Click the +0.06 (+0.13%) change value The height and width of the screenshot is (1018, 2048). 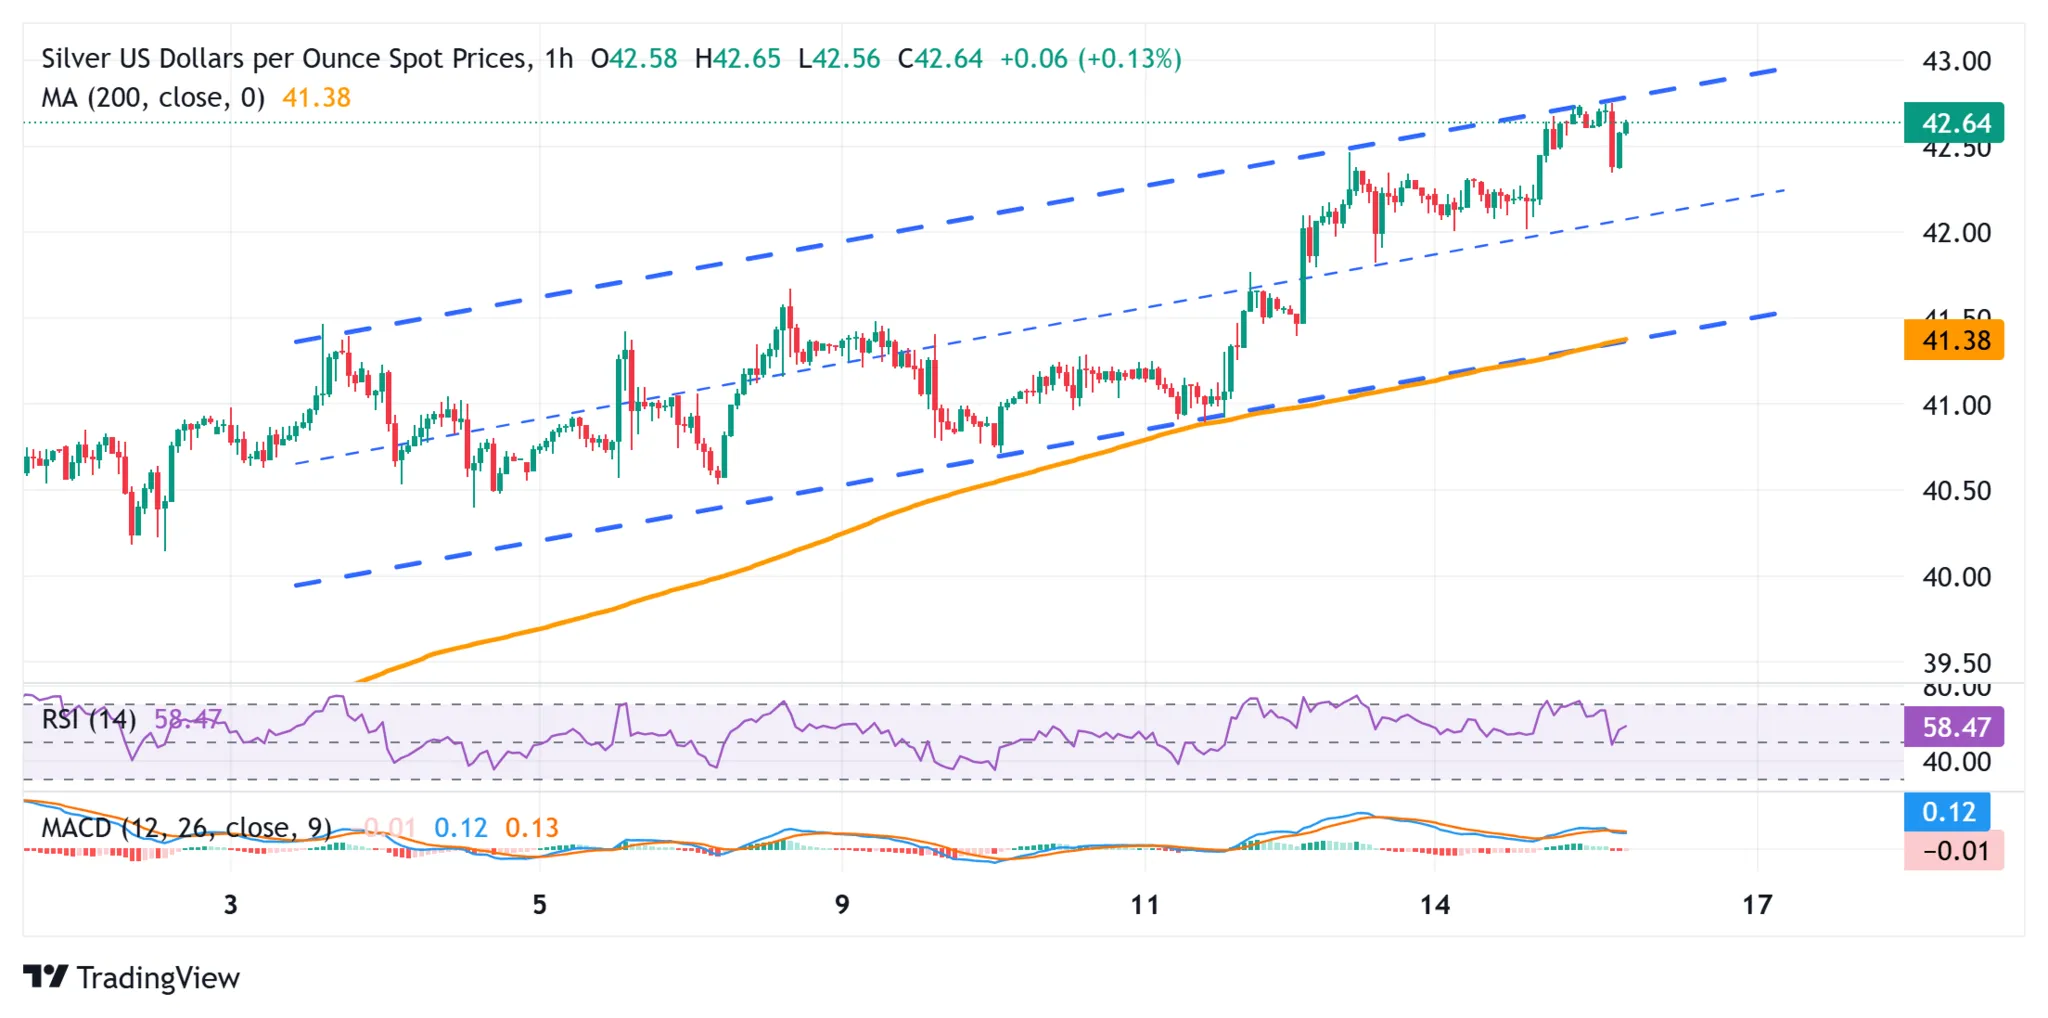pos(1092,58)
